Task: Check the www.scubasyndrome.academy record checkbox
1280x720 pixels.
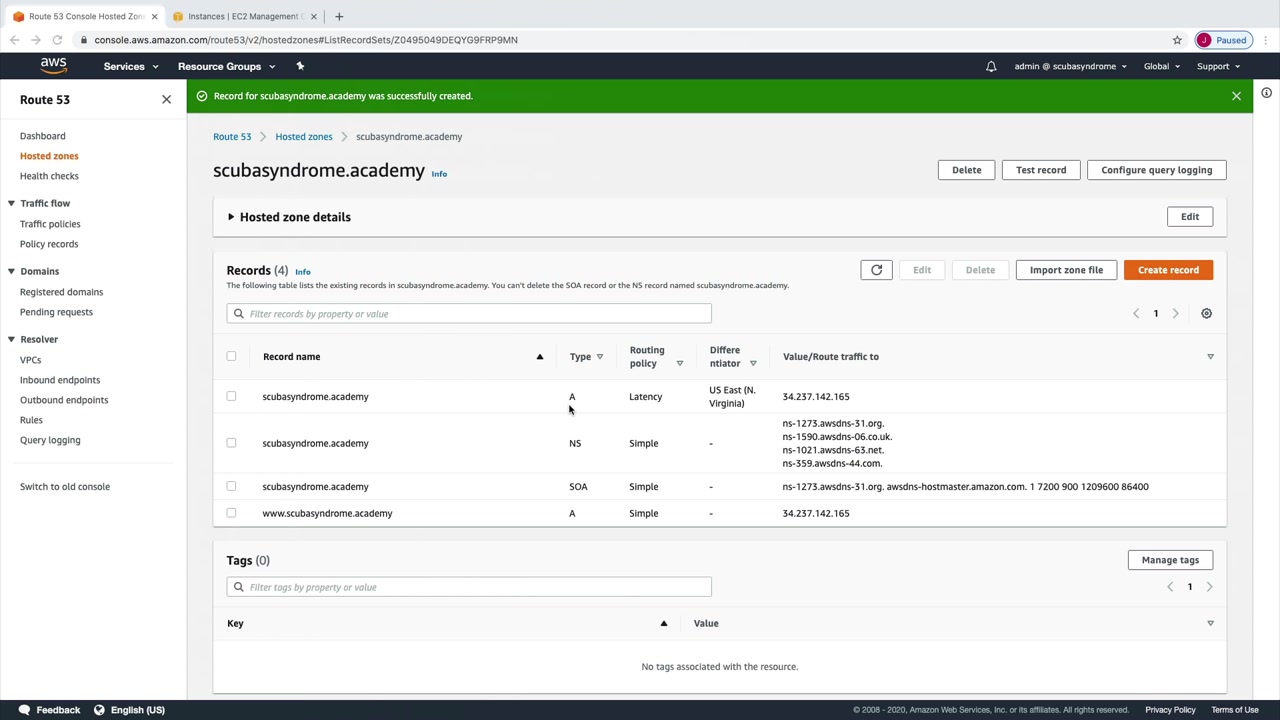Action: [231, 513]
